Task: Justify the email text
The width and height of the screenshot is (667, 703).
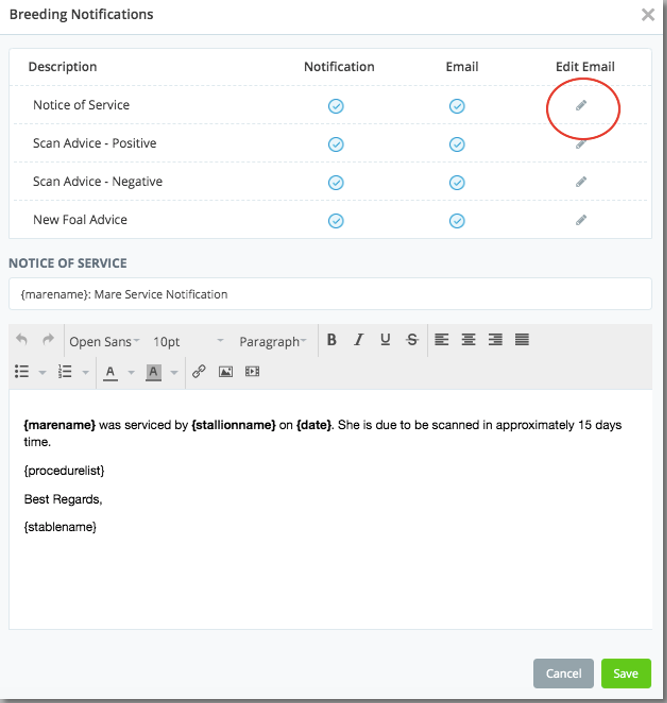Action: tap(521, 340)
